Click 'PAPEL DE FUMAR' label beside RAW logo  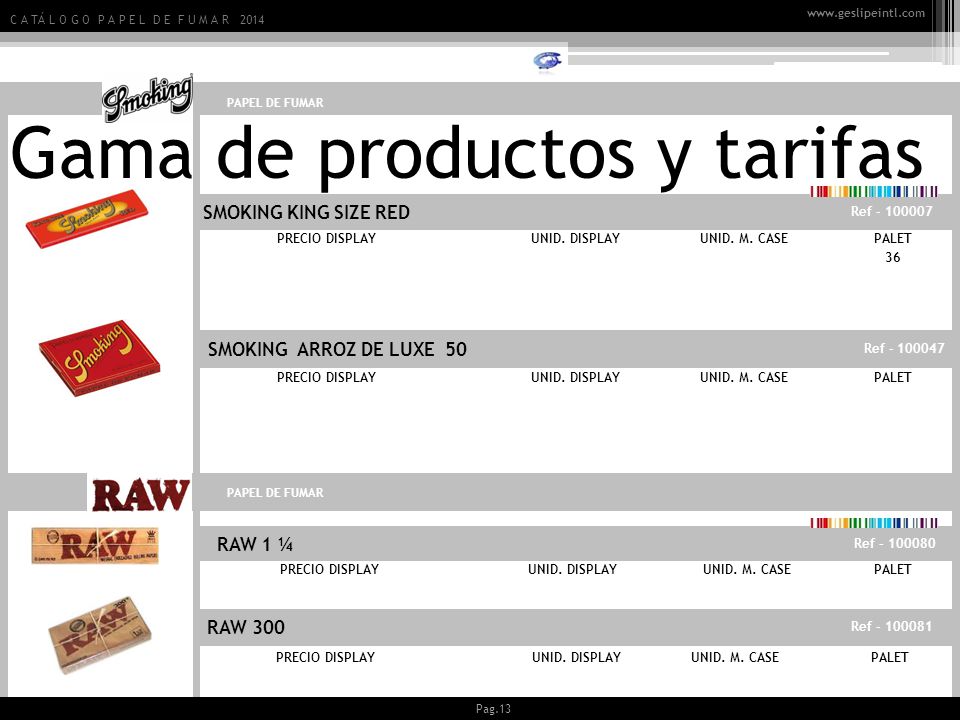pos(275,493)
